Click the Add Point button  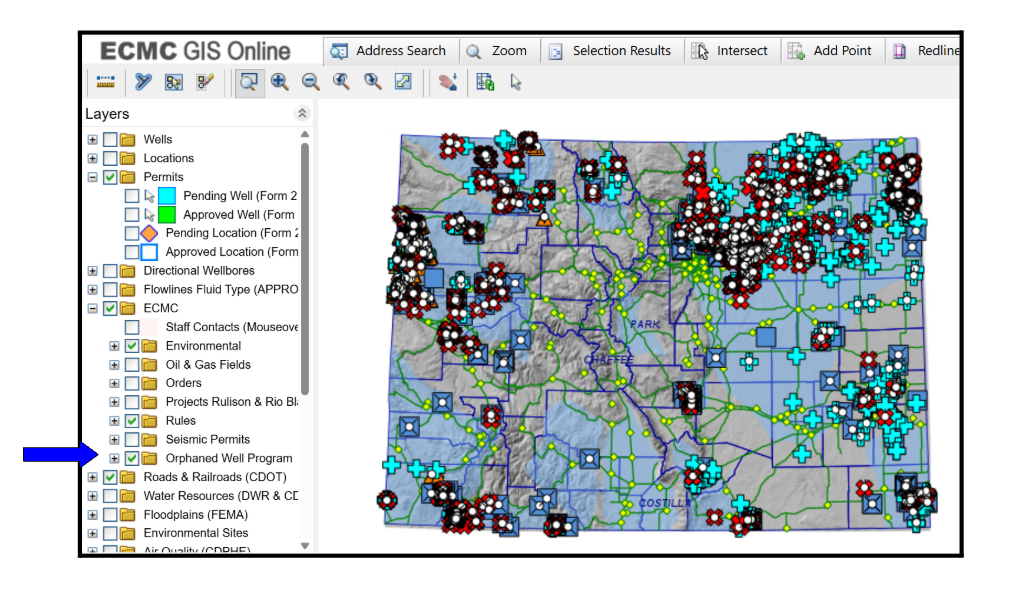coord(832,50)
